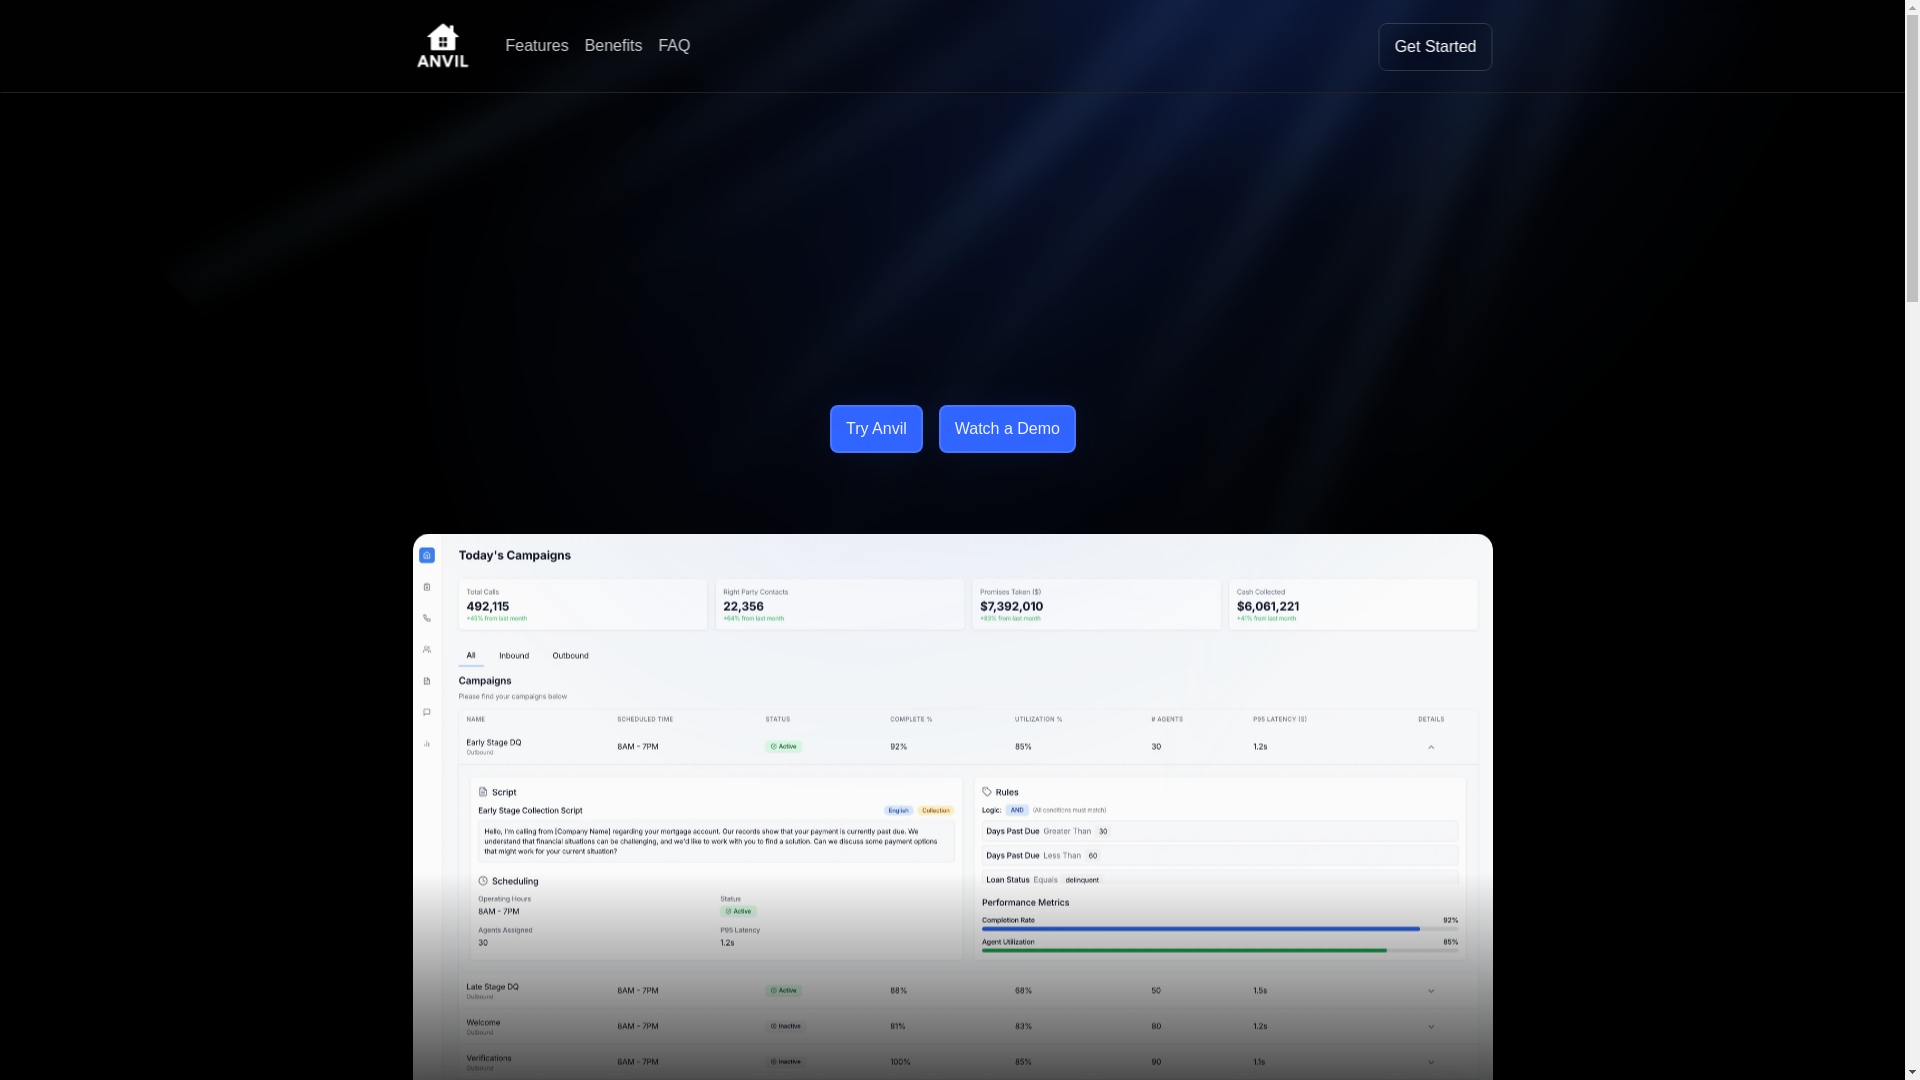Click the Days Past Due Greater Than 30 rule

[1220, 832]
